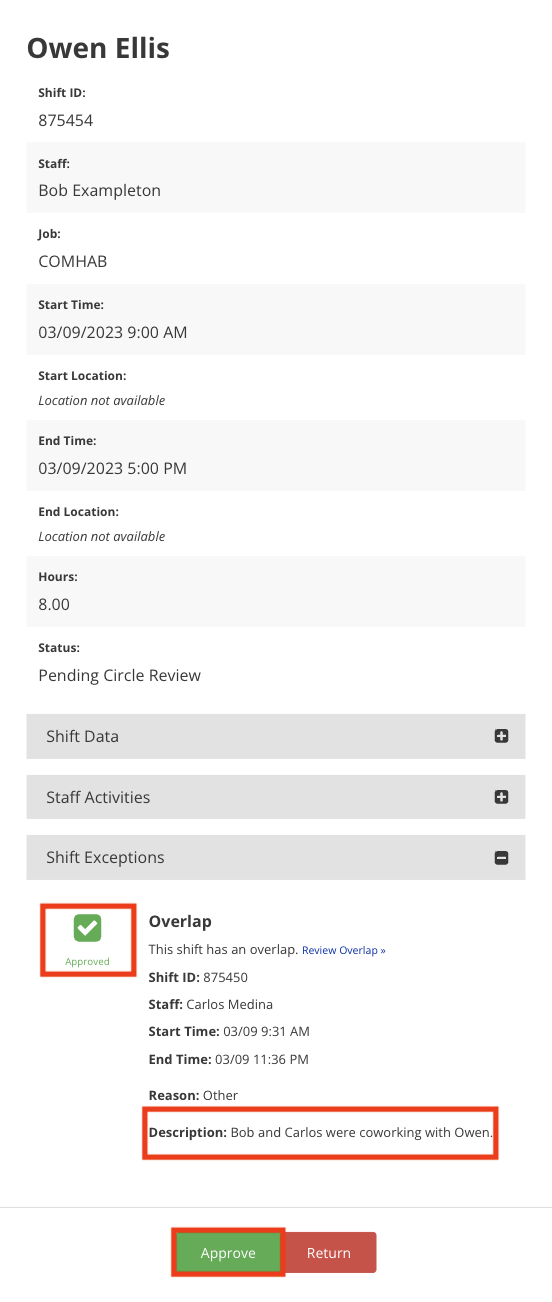This screenshot has height=1302, width=552.
Task: Click the Pending Circle Review status text
Action: click(x=120, y=676)
